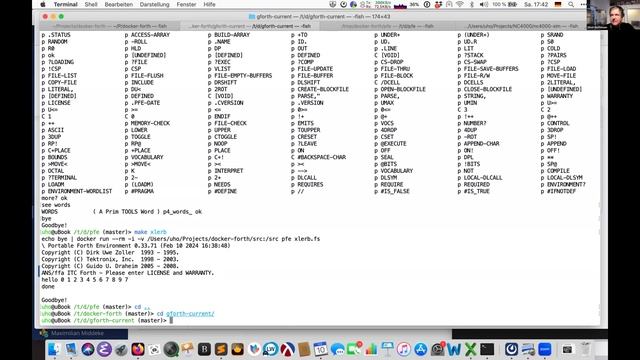Open the Bearbeiten menu
This screenshot has width=640, height=360.
tap(118, 4)
